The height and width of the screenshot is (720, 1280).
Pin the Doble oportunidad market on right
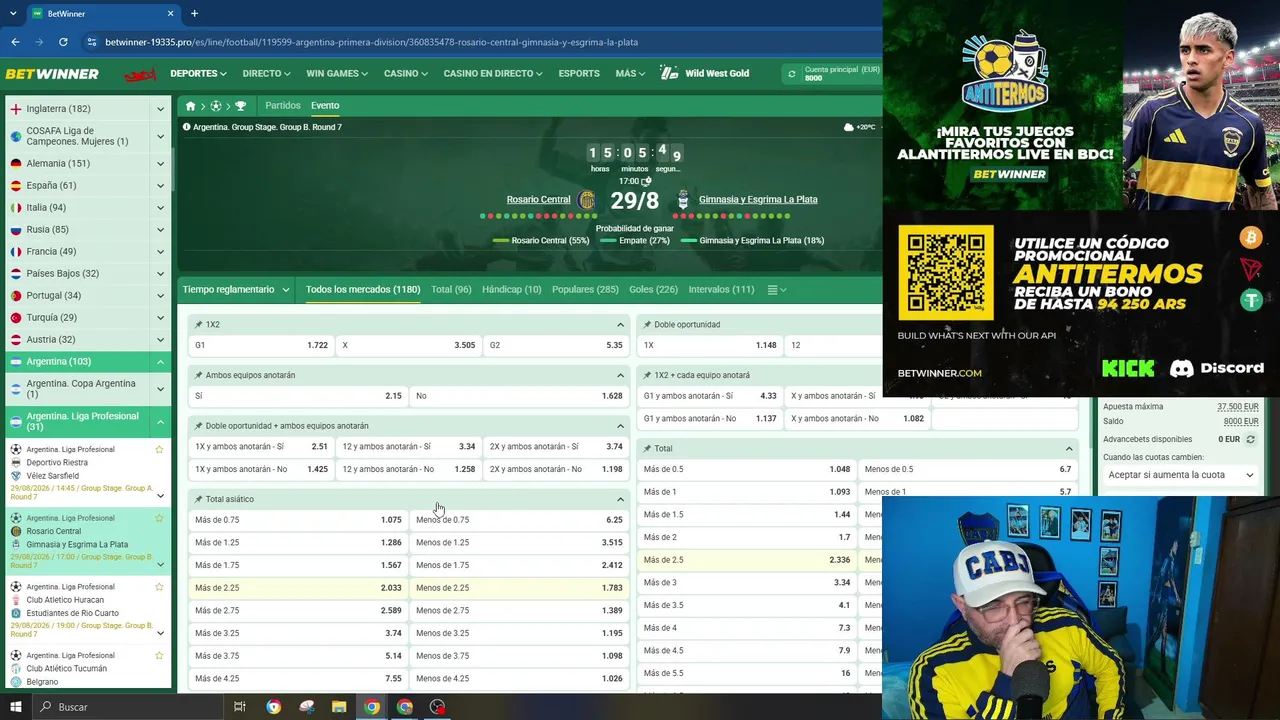[x=647, y=325]
